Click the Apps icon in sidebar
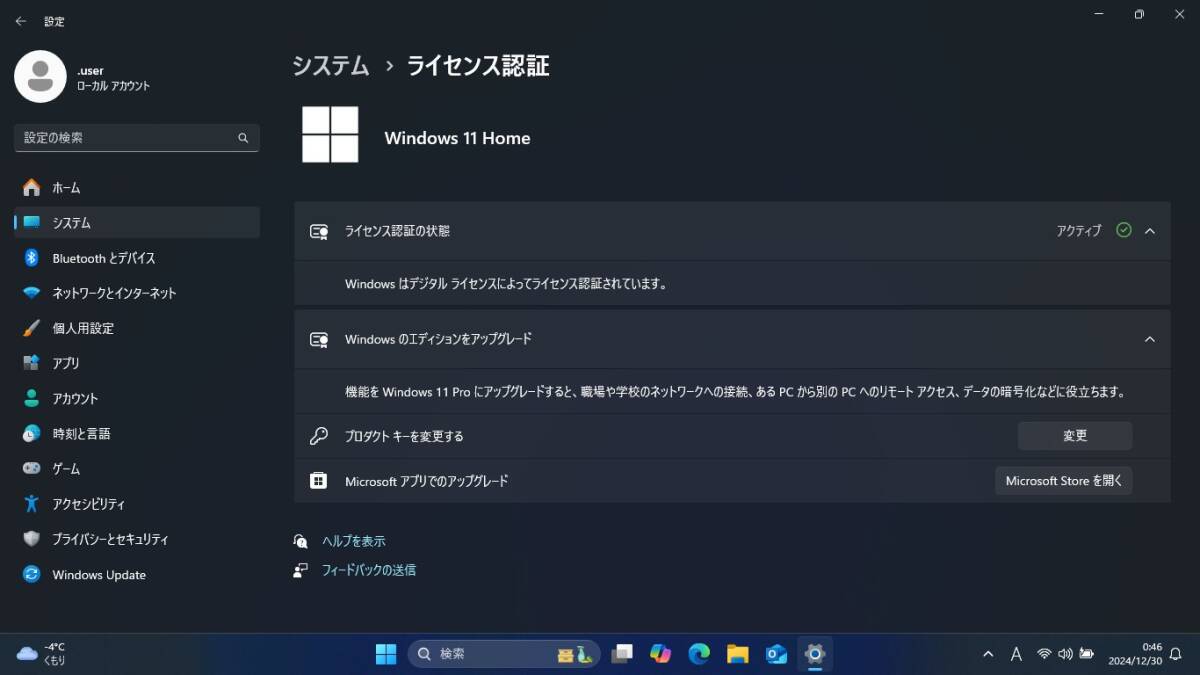The image size is (1200, 675). 32,363
